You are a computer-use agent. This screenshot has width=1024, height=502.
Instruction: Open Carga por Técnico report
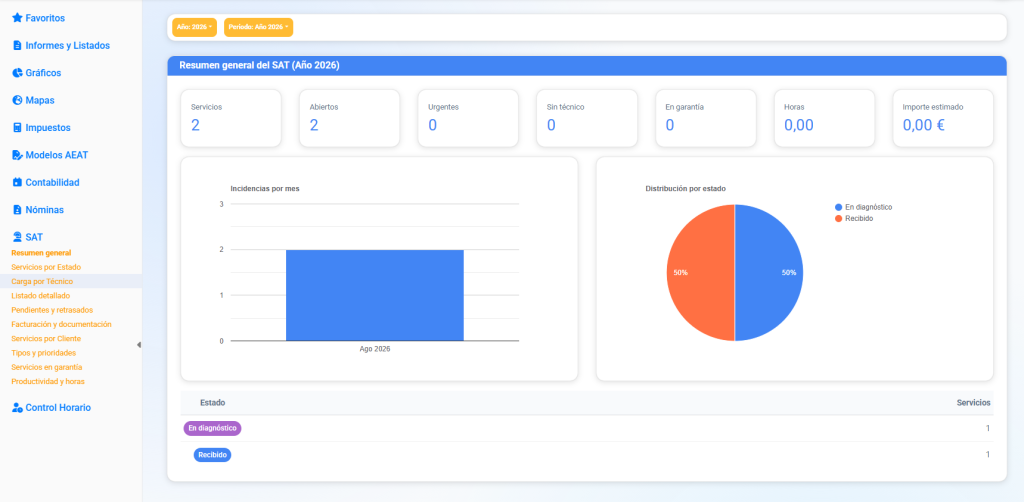pyautogui.click(x=42, y=281)
